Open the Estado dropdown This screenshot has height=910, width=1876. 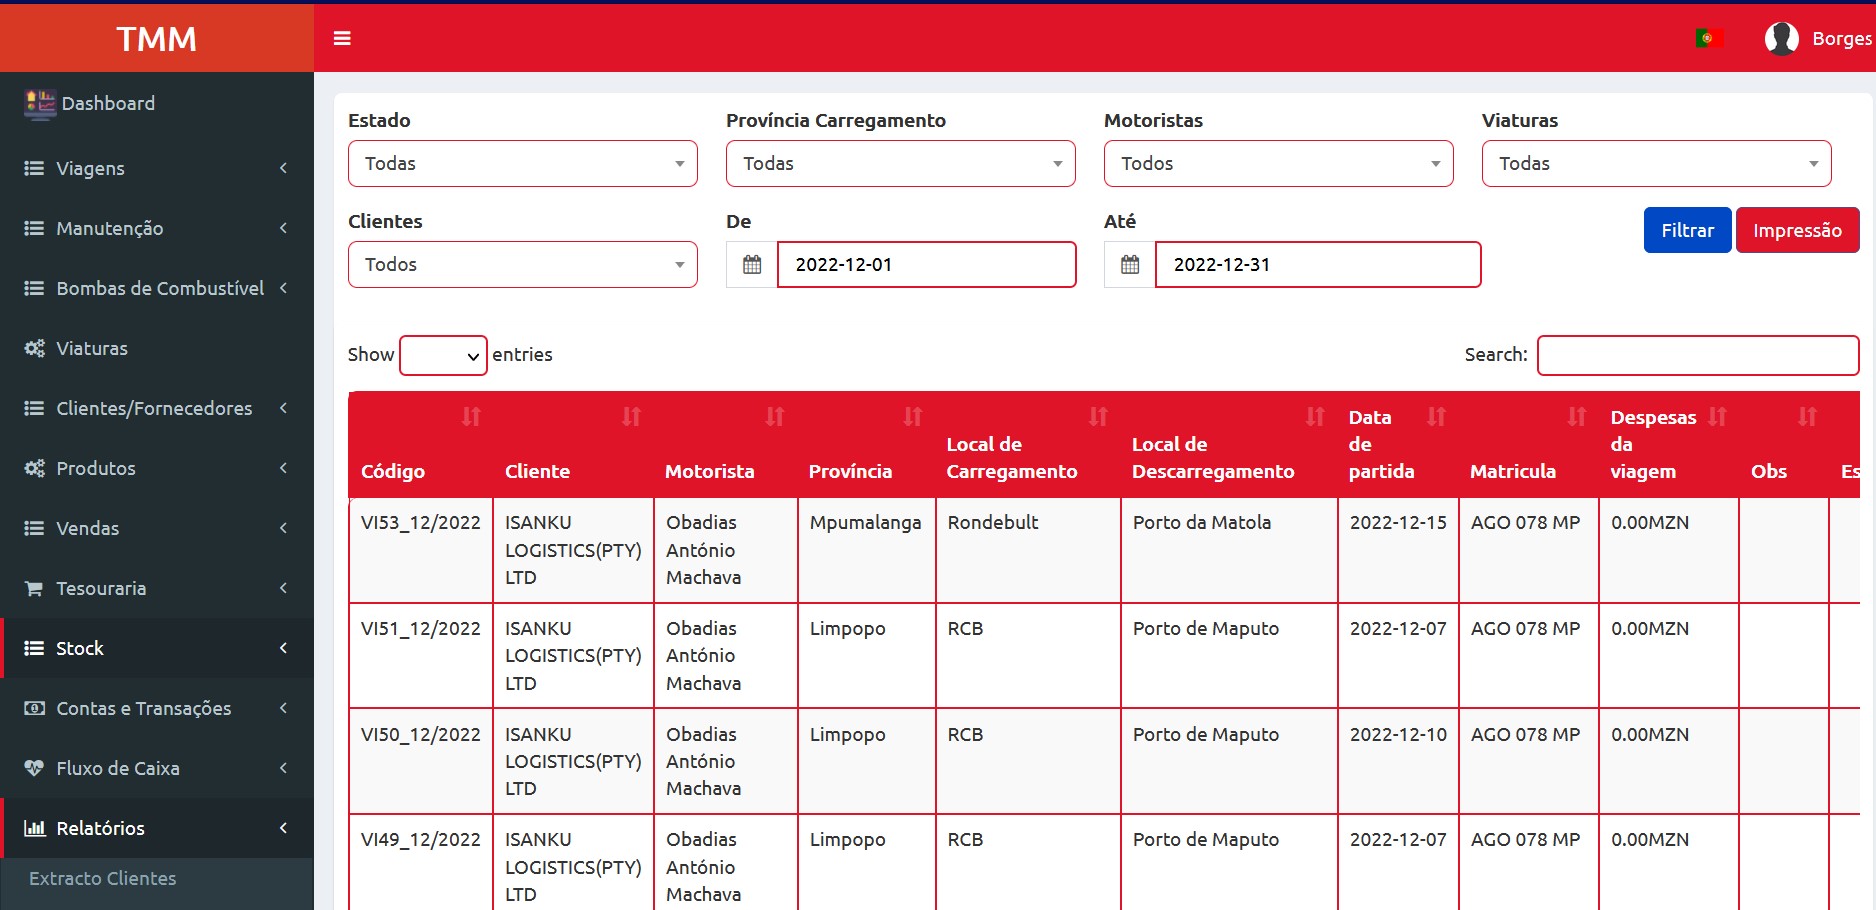coord(522,164)
